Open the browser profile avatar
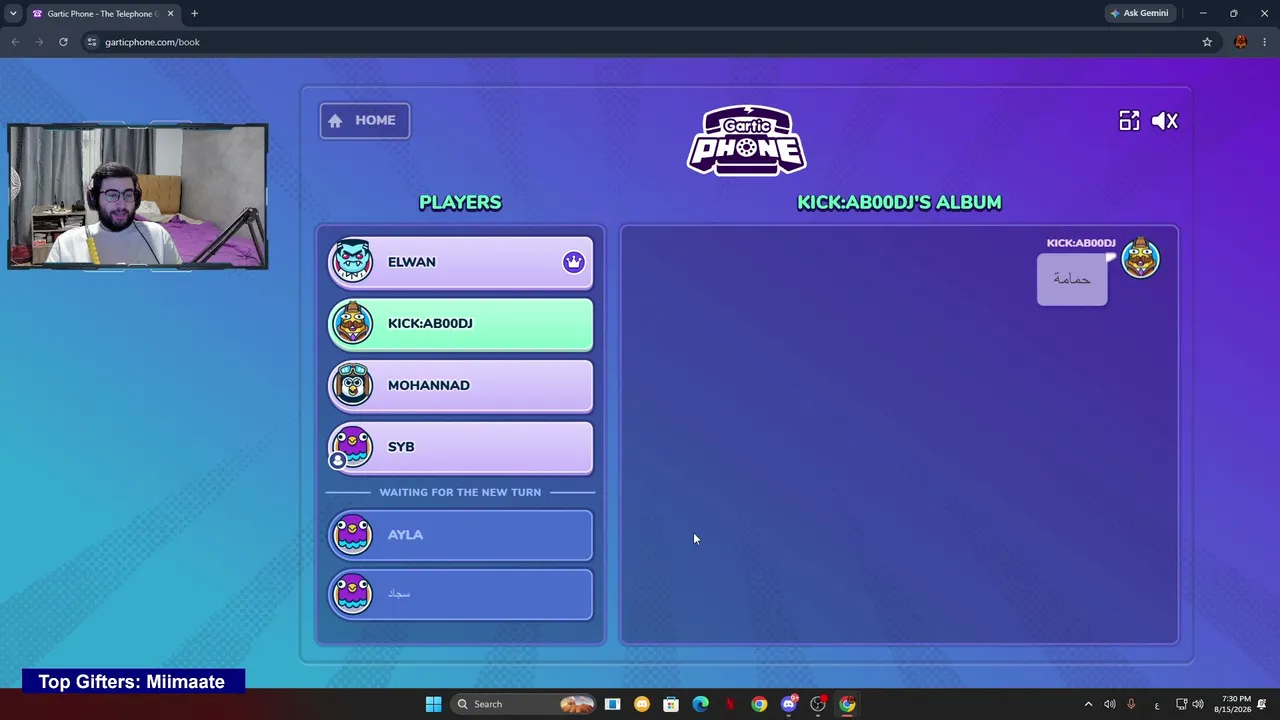The width and height of the screenshot is (1280, 720). tap(1241, 42)
